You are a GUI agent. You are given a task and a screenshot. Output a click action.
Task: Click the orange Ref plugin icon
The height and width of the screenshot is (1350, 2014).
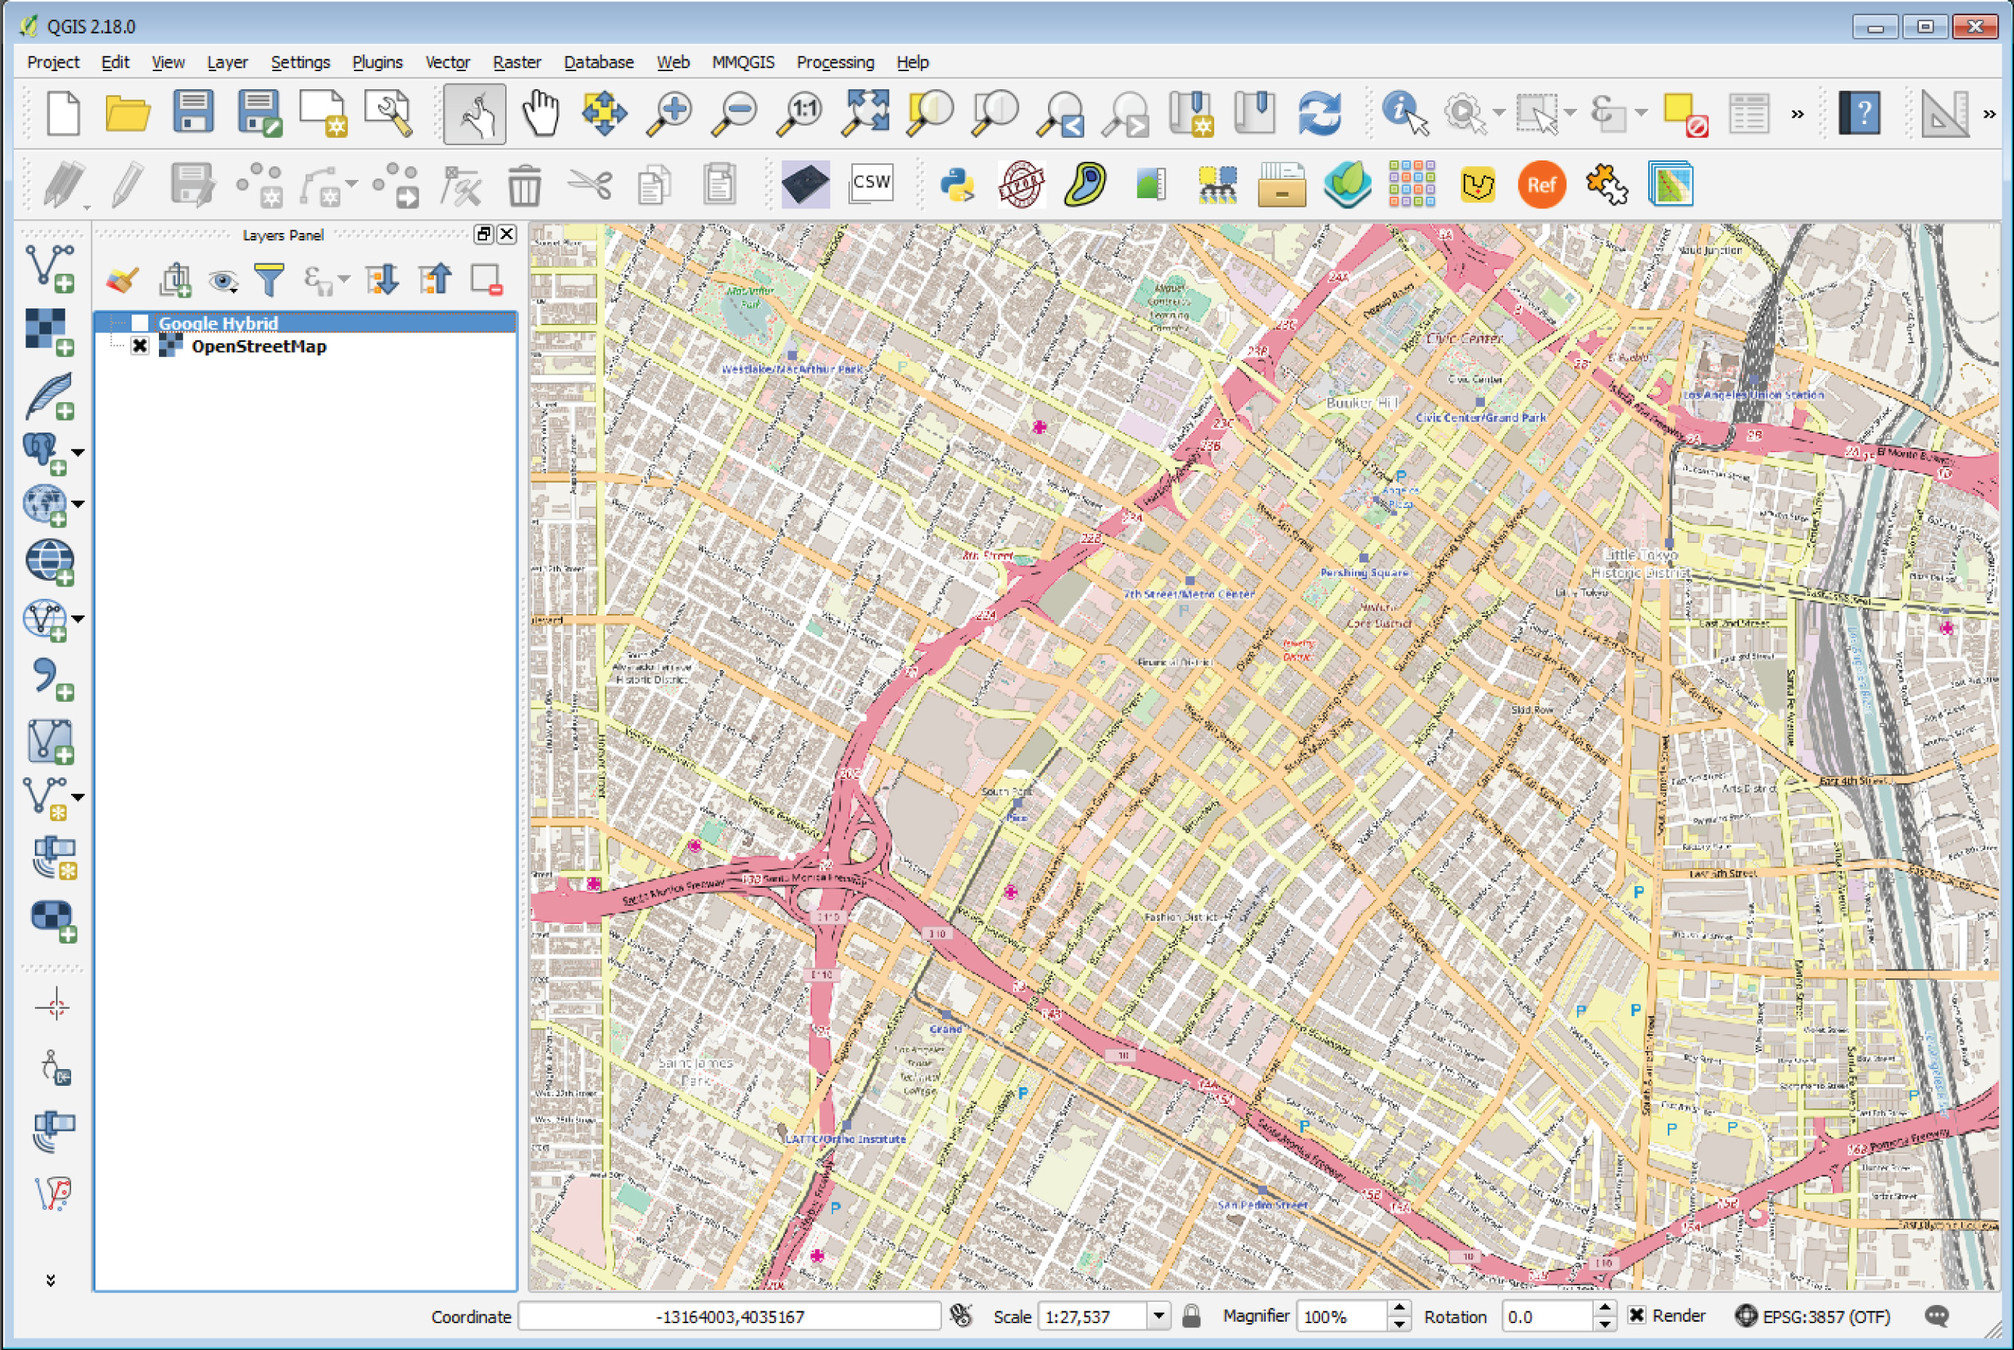1541,185
